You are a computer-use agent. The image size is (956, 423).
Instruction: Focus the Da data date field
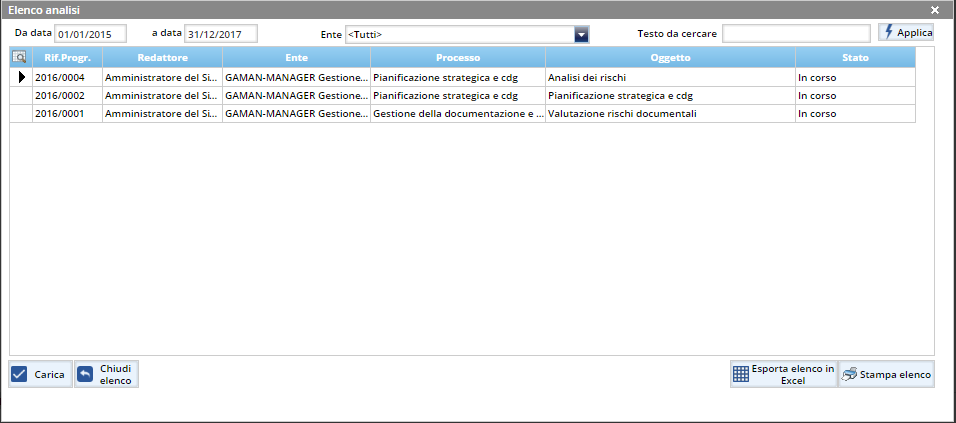tap(90, 34)
